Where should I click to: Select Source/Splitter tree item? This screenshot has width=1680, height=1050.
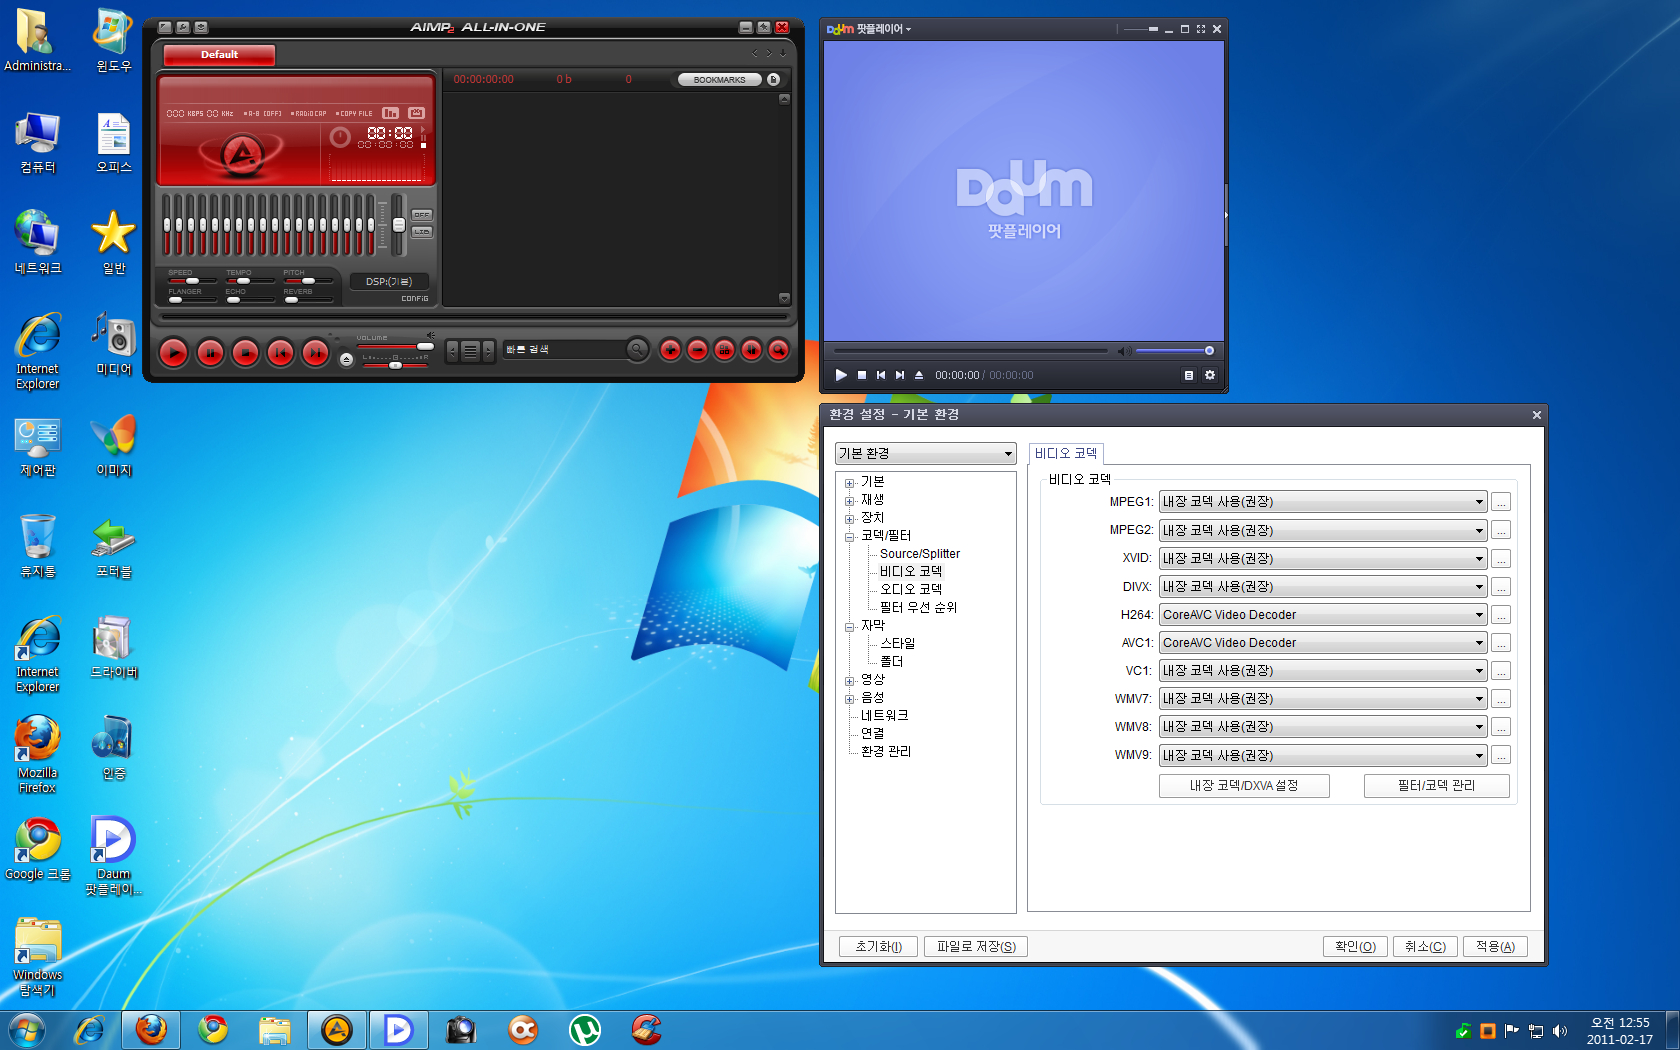pos(919,554)
